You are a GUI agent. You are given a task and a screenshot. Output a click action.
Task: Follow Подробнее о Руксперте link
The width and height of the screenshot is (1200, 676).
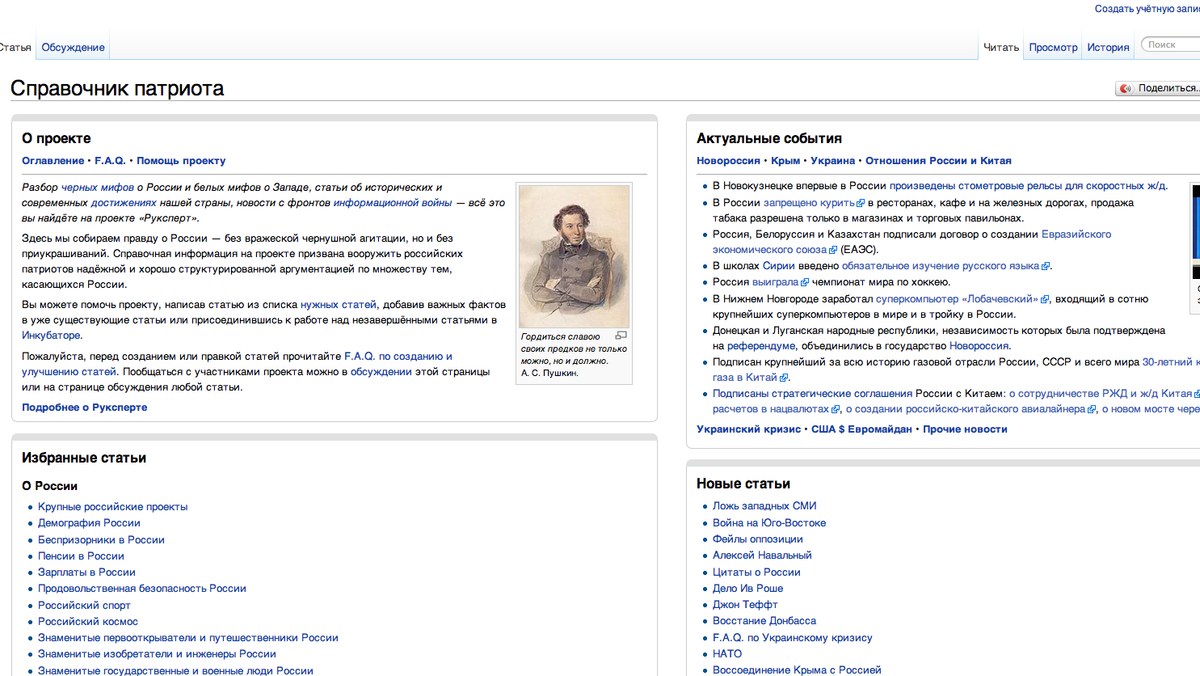85,407
